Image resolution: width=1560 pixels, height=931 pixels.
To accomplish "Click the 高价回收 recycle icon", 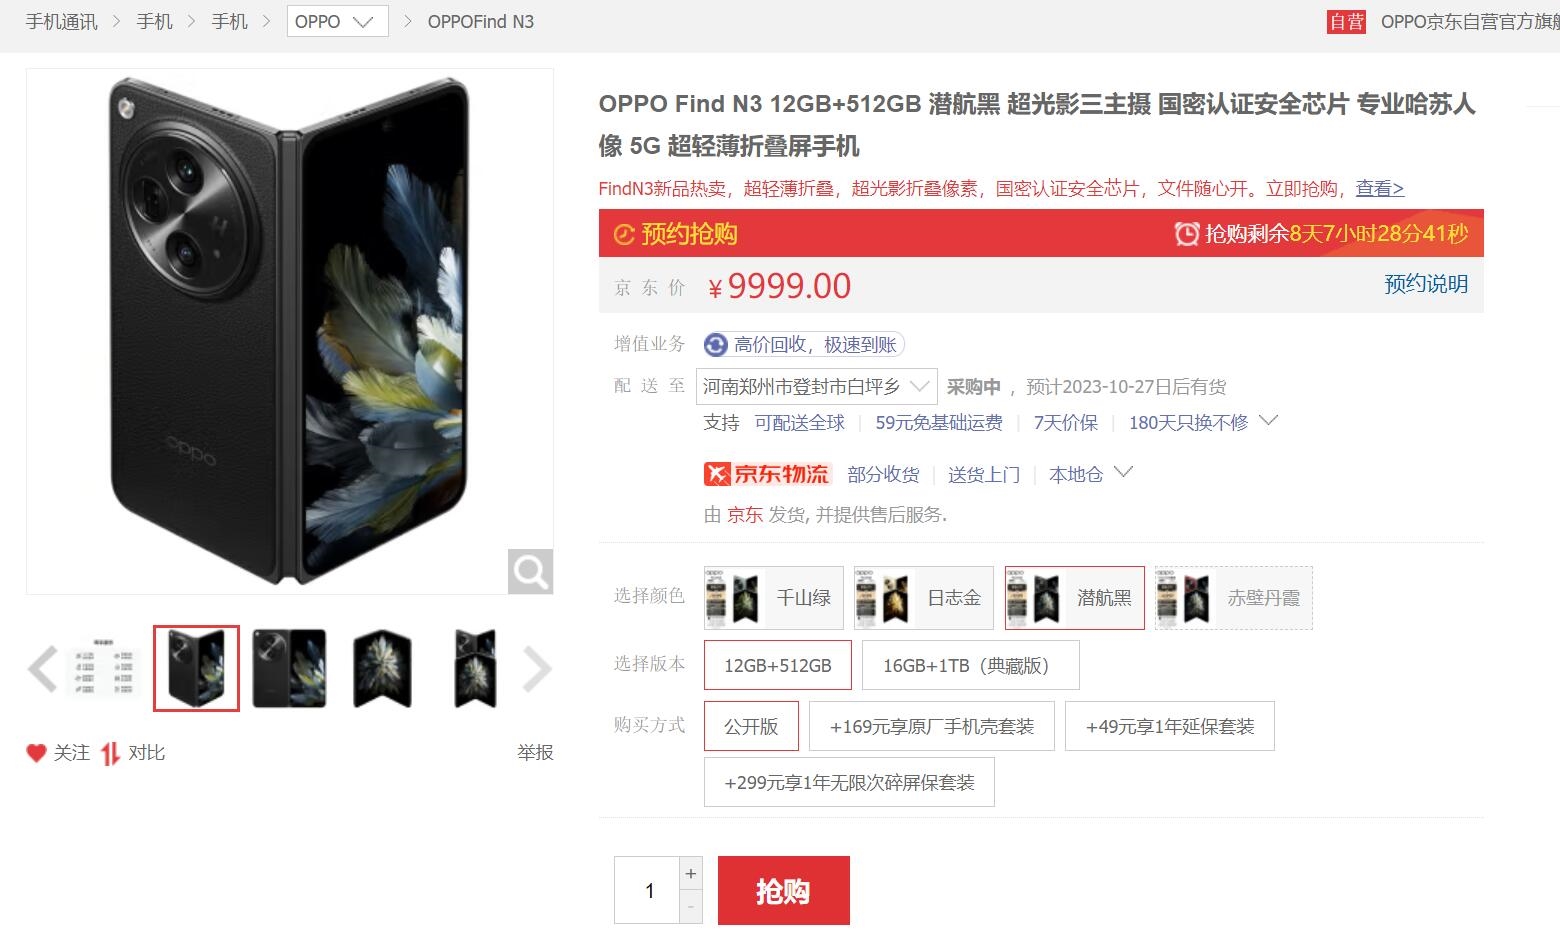I will coord(715,345).
